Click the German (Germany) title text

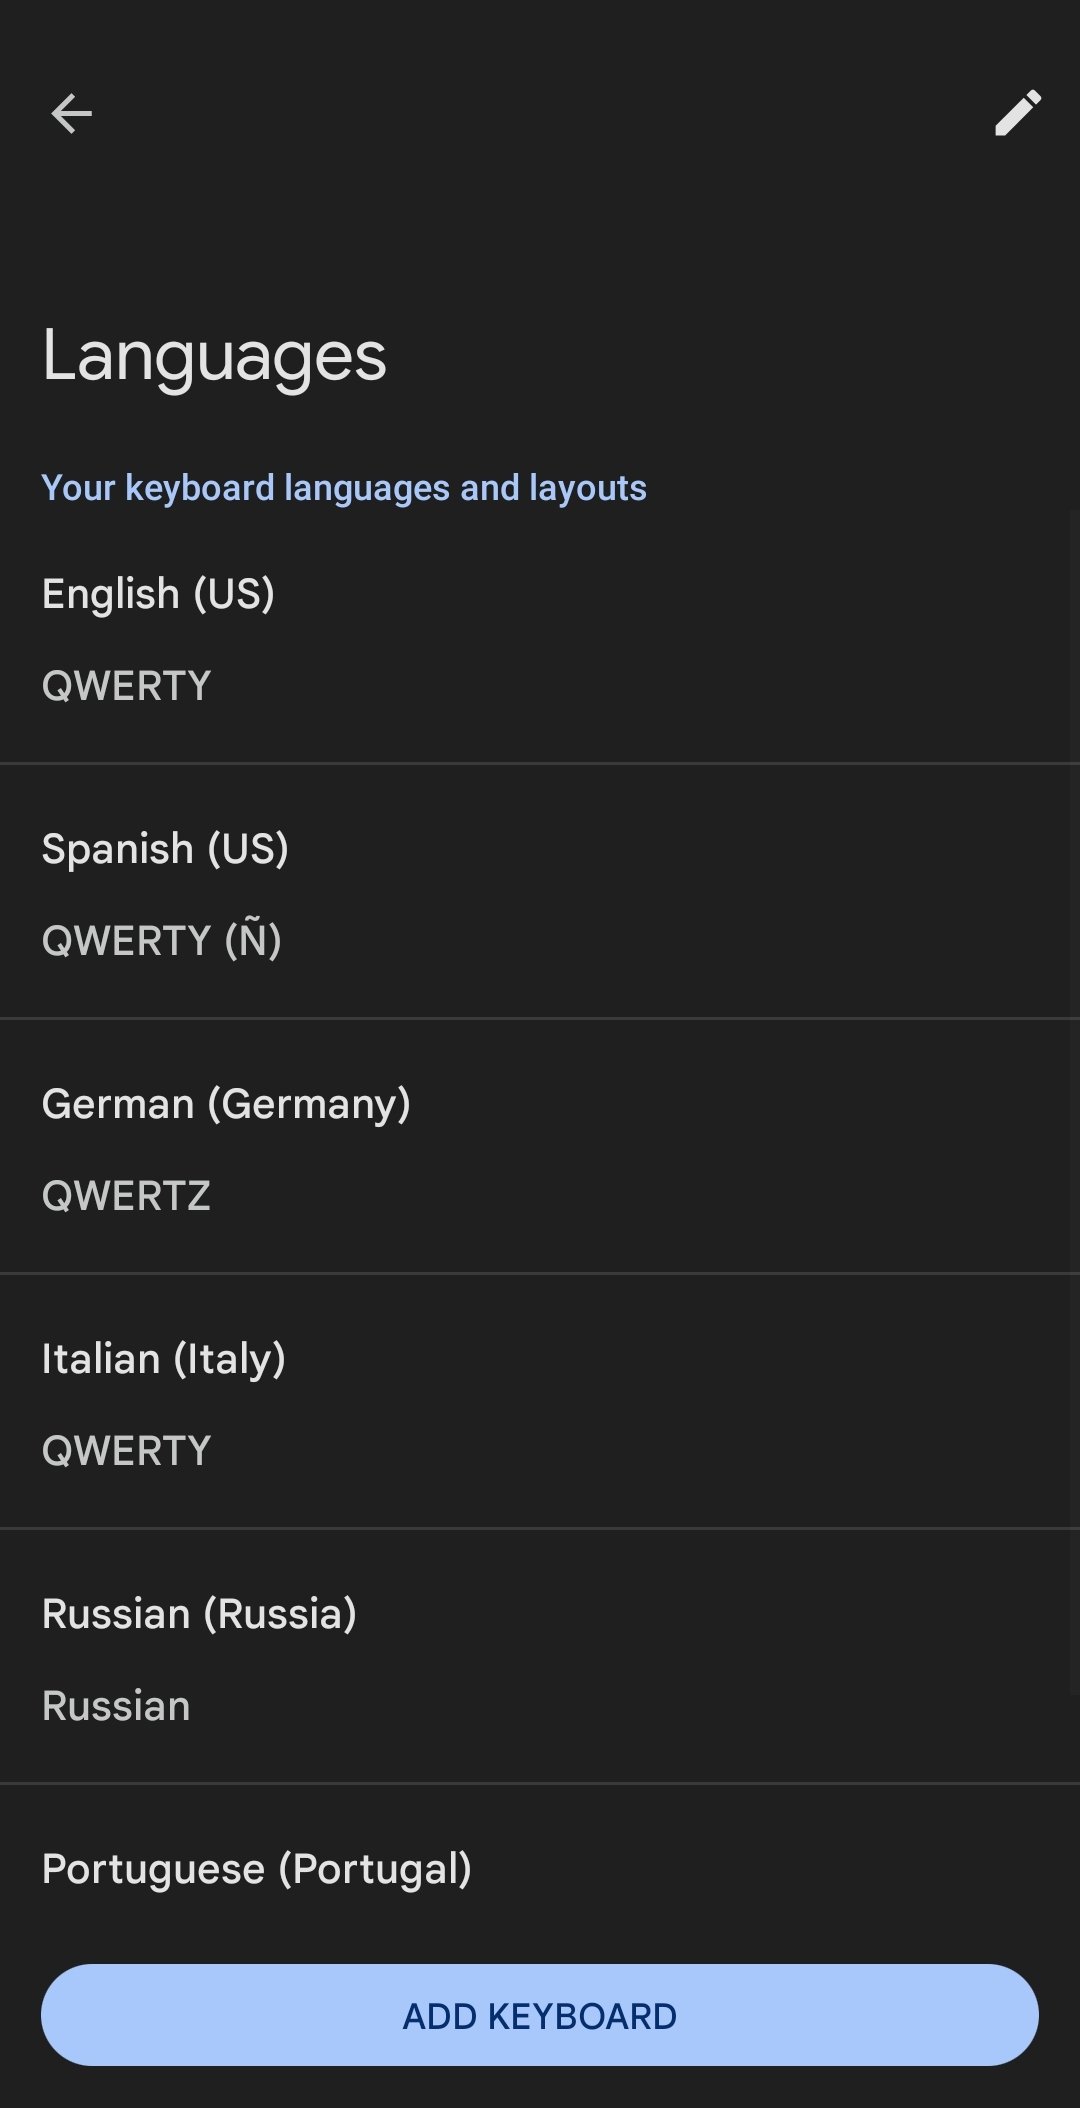point(226,1104)
